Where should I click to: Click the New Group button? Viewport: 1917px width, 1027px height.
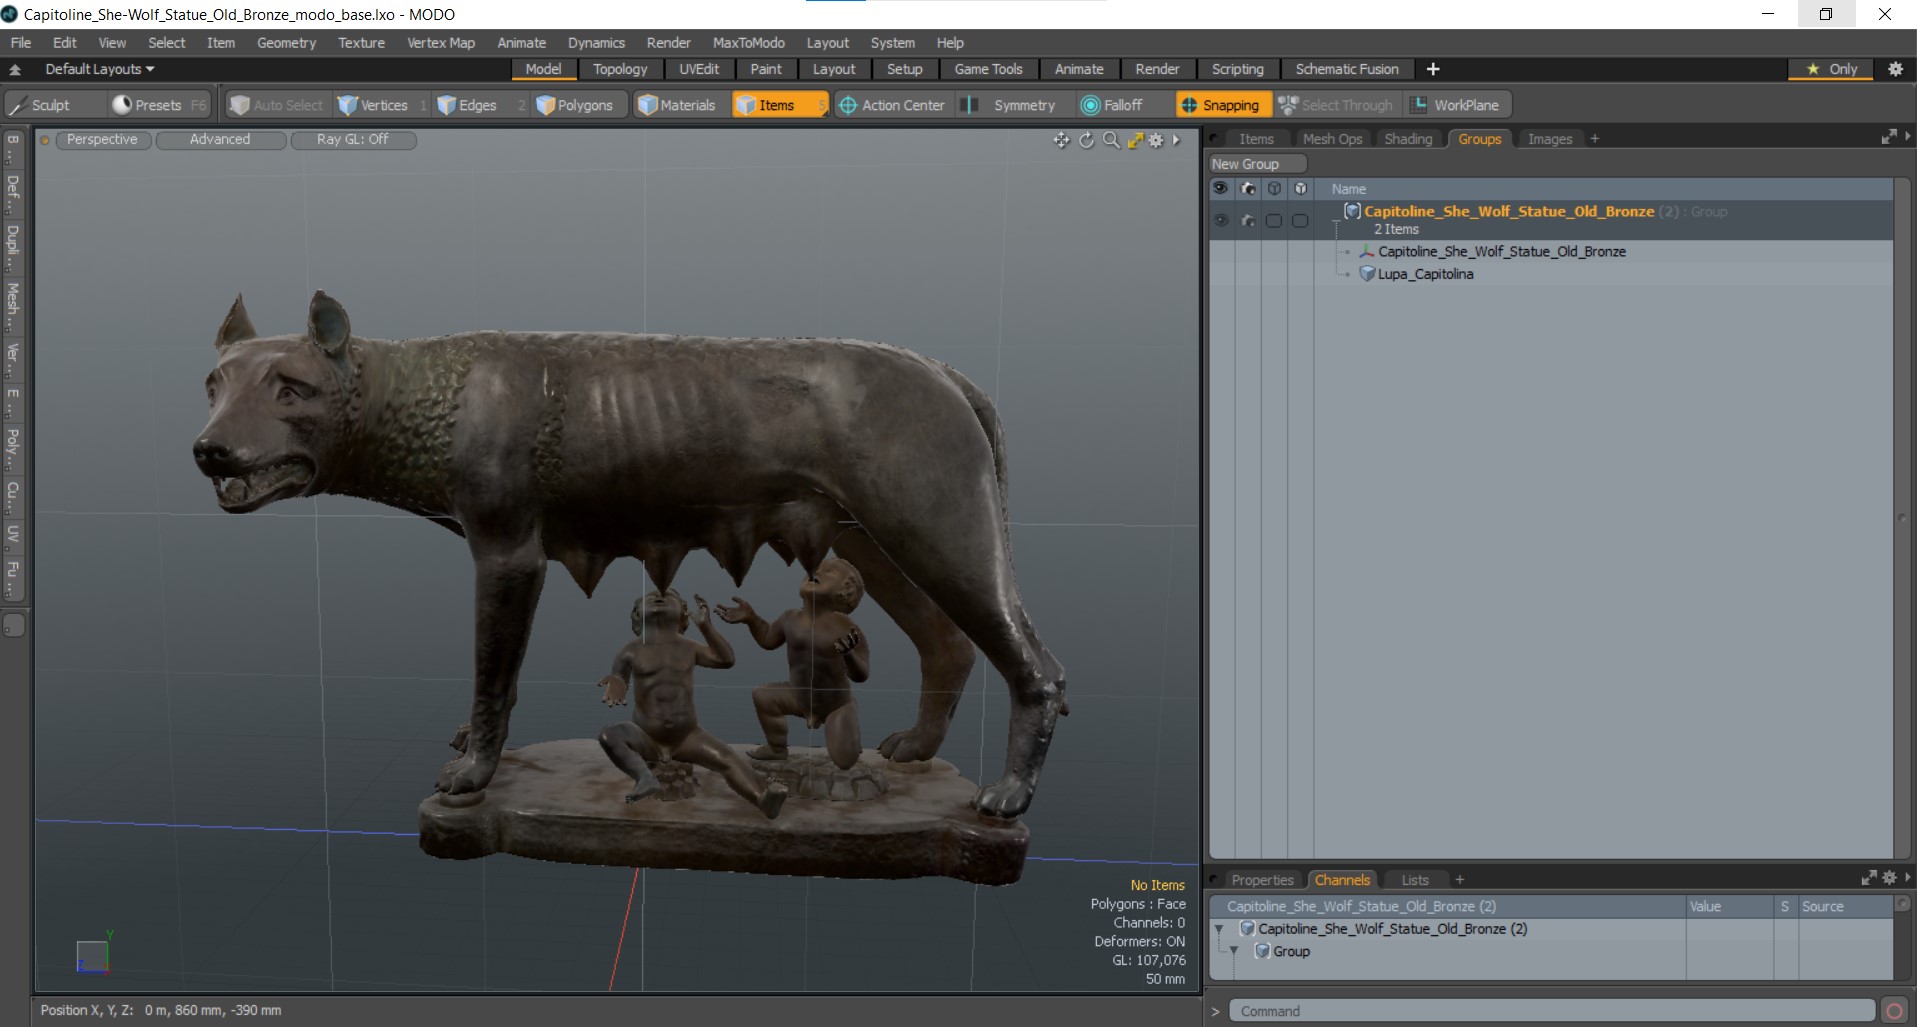click(x=1257, y=164)
